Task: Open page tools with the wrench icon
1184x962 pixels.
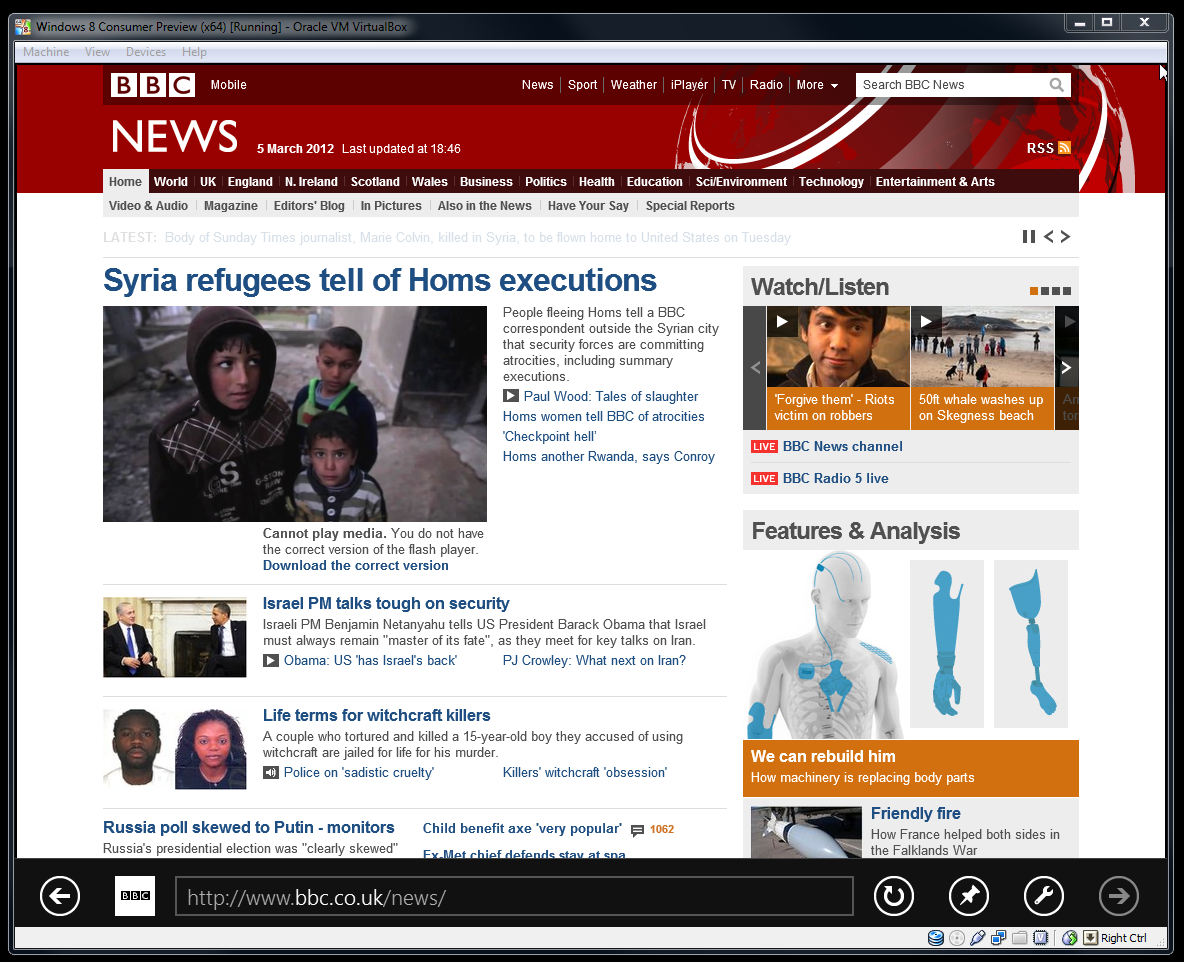Action: 1044,896
